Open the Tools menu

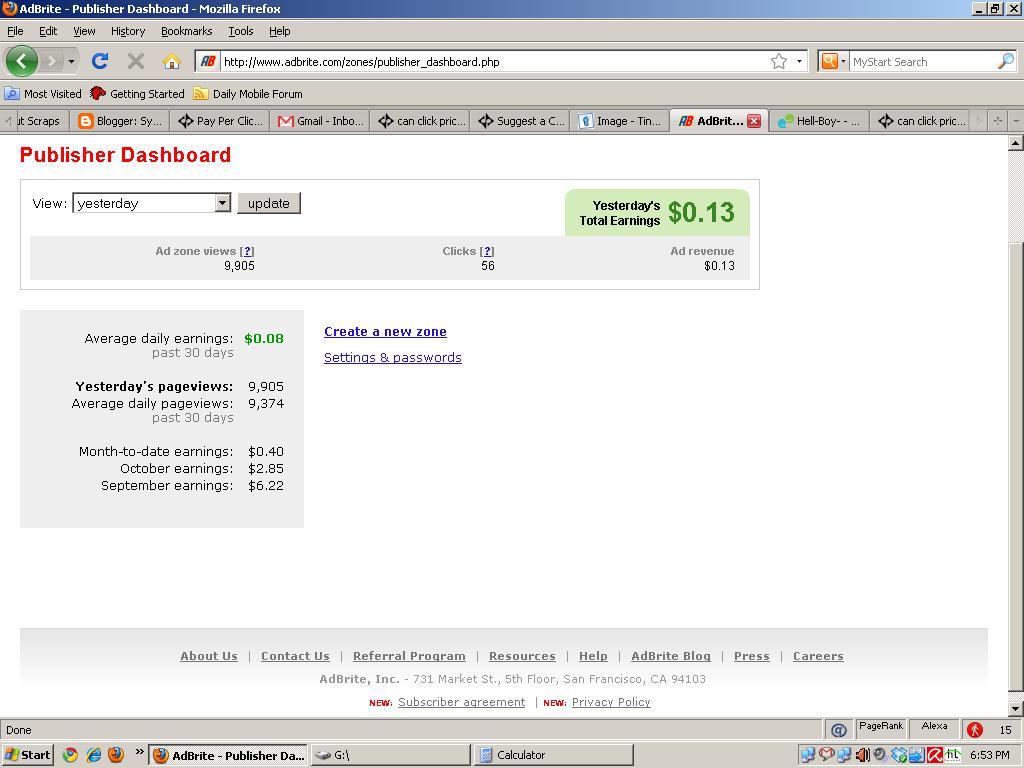coord(240,31)
